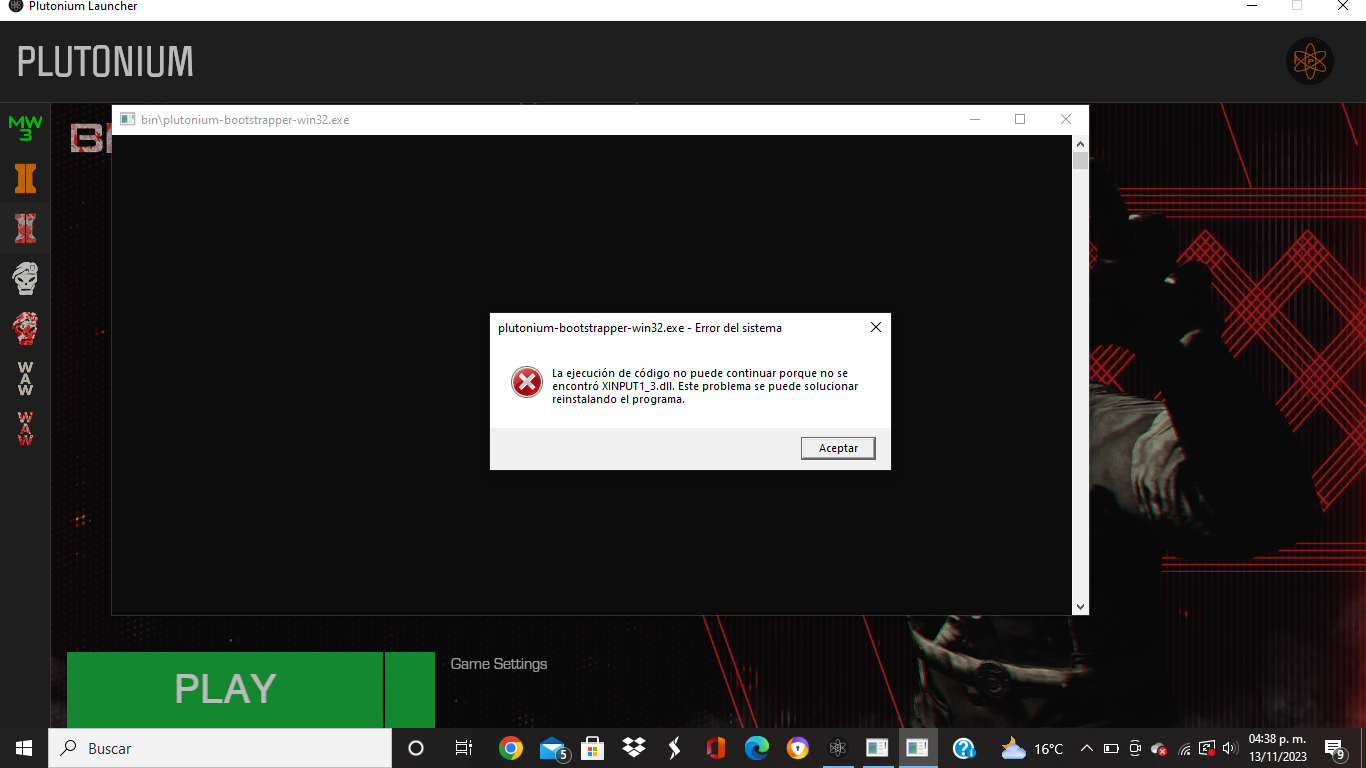Open the blue help question mark icon
This screenshot has width=1366, height=768.
(x=964, y=748)
